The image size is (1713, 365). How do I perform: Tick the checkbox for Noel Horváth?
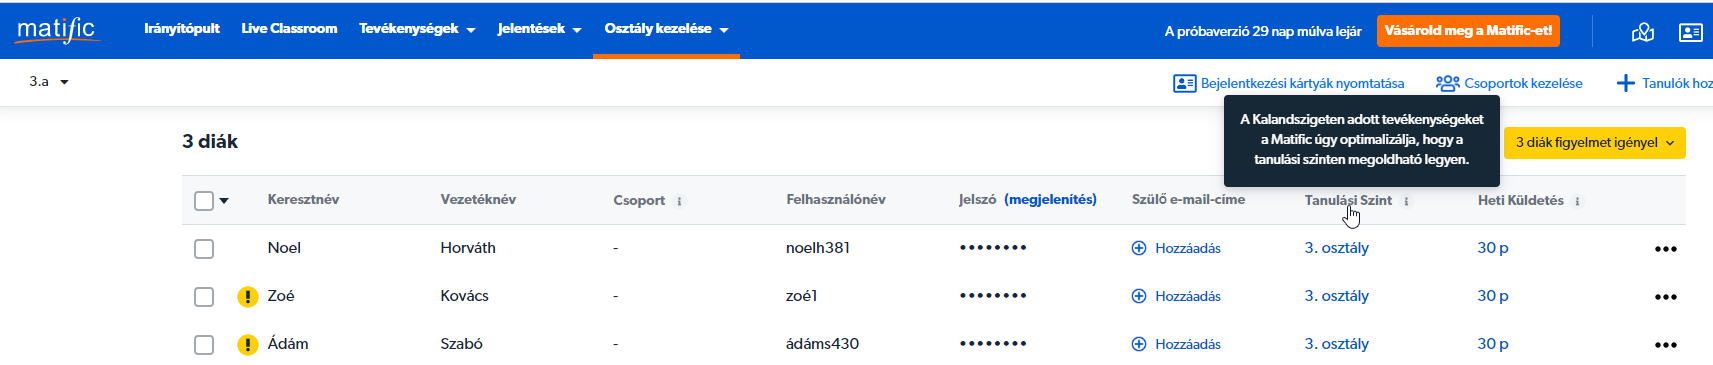coord(204,249)
